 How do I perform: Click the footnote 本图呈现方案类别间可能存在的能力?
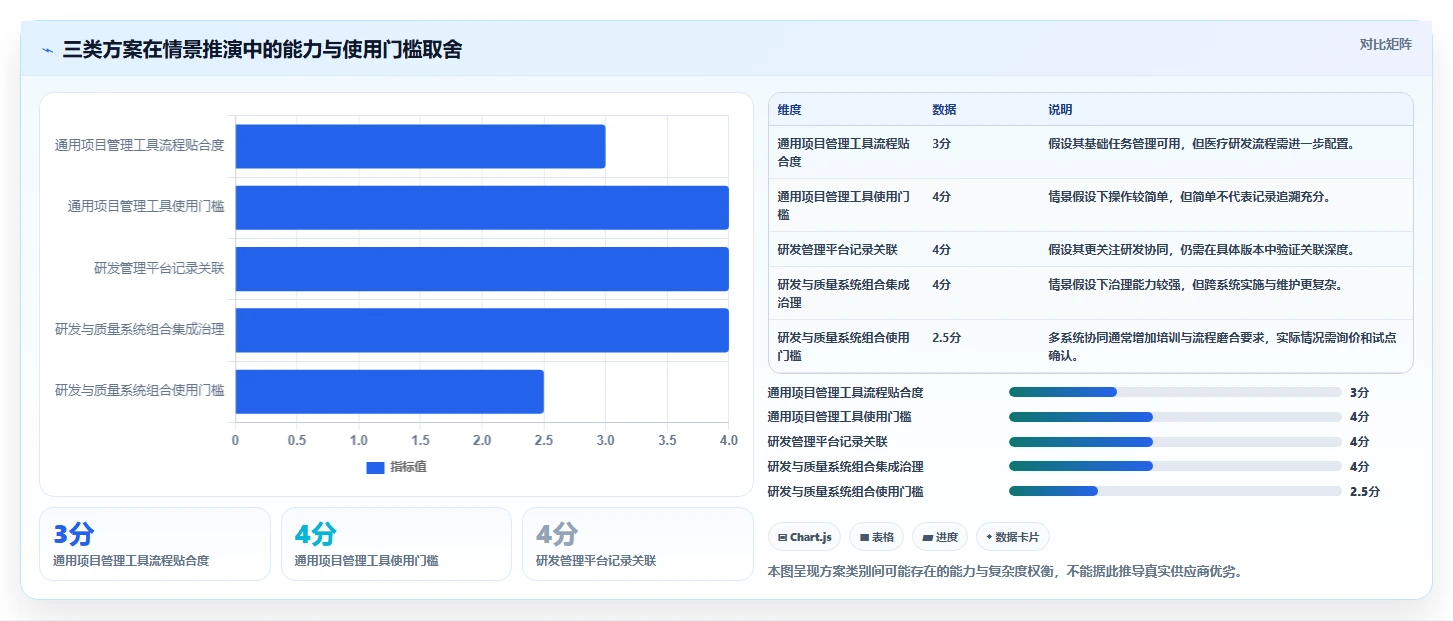coord(1005,572)
